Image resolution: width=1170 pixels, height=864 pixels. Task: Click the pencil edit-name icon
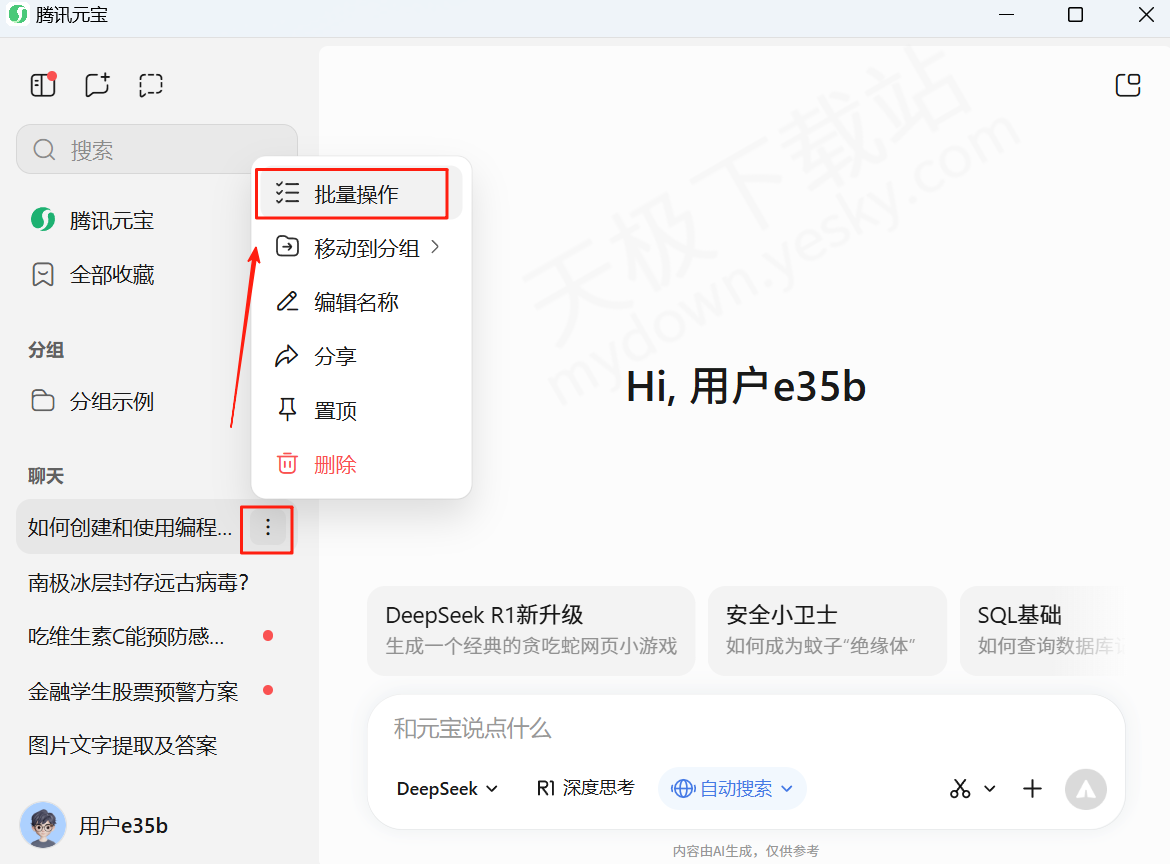click(287, 301)
